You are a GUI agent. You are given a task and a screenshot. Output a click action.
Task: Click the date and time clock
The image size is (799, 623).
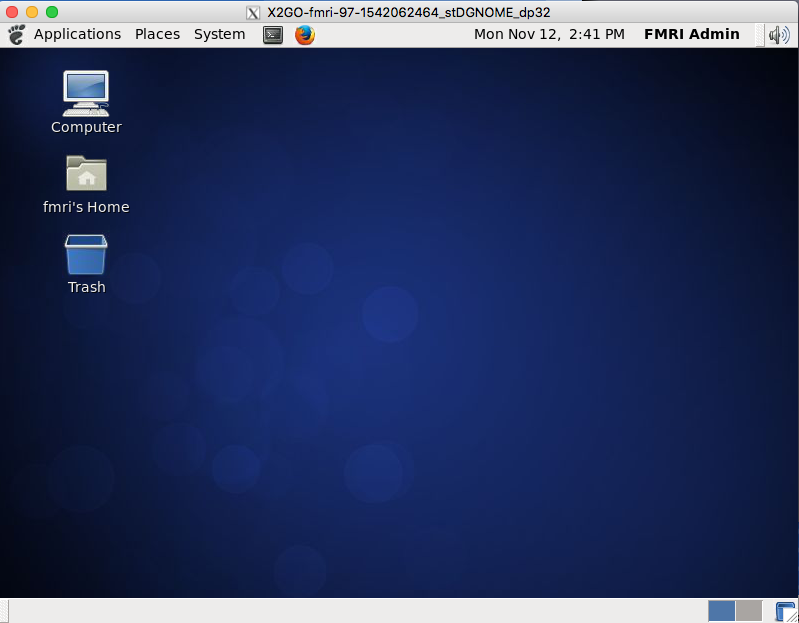click(x=549, y=34)
